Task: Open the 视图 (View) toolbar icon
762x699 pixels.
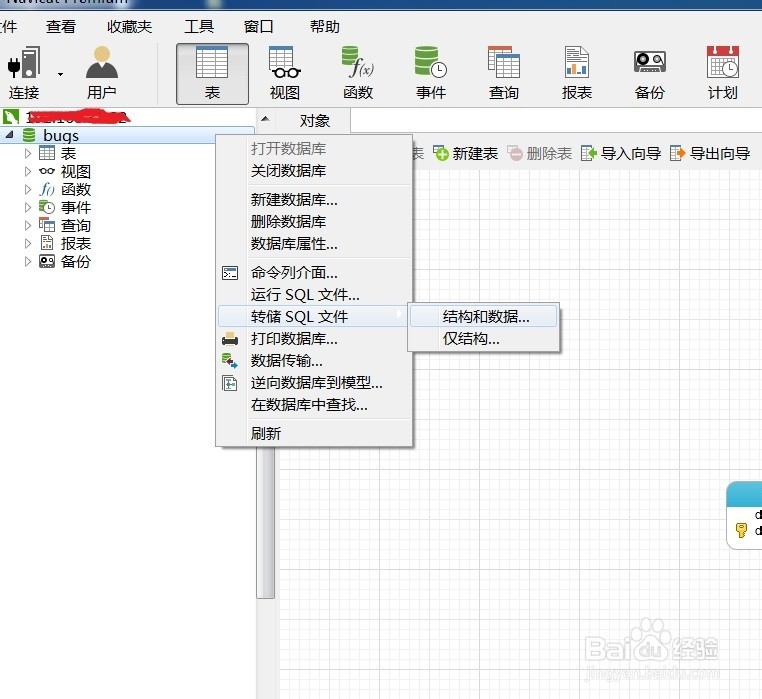Action: click(x=285, y=73)
